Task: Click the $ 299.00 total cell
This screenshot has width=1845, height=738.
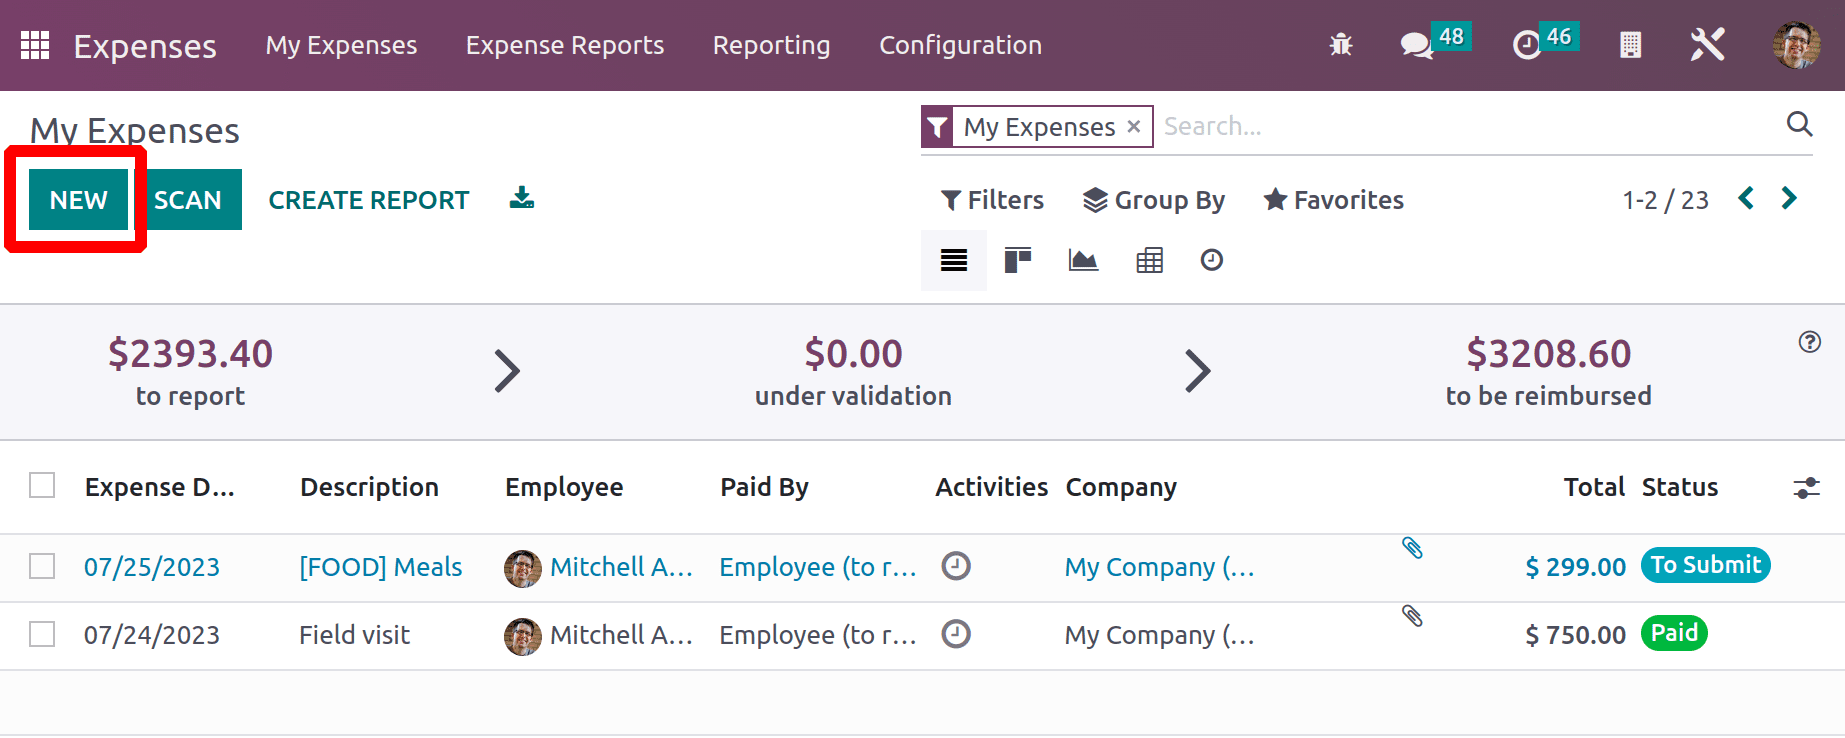Action: (x=1575, y=567)
